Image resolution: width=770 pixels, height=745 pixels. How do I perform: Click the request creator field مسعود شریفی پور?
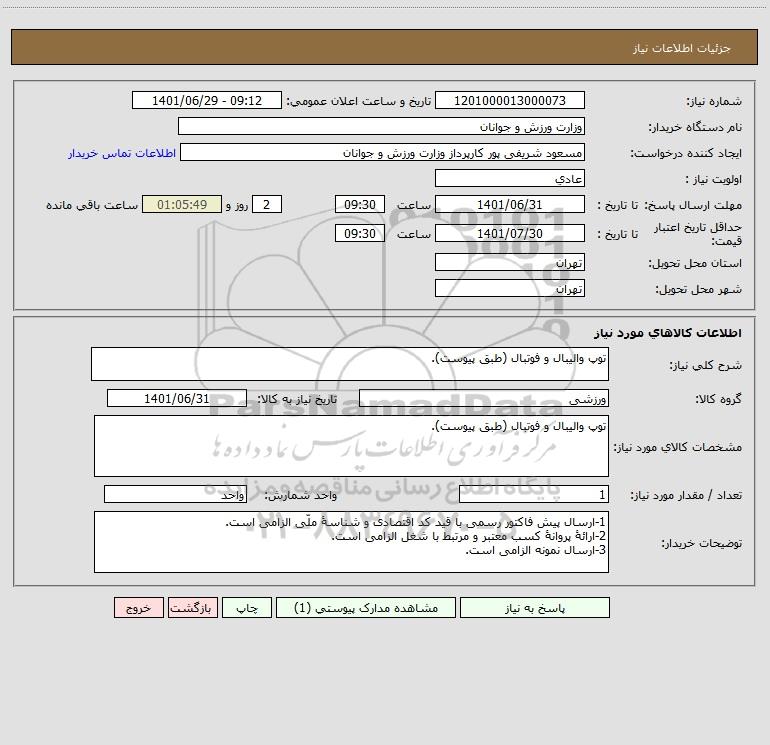click(383, 152)
